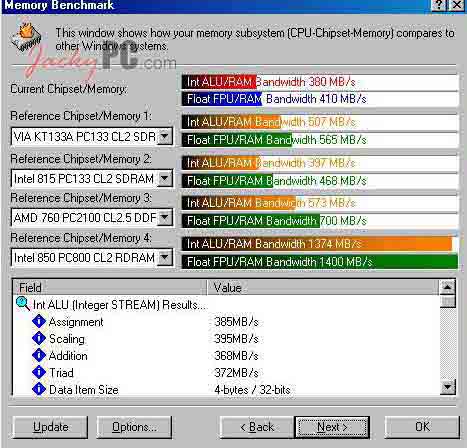
Task: Expand the Intel 850 PC800 RDRAM dropdown
Action: [x=165, y=257]
